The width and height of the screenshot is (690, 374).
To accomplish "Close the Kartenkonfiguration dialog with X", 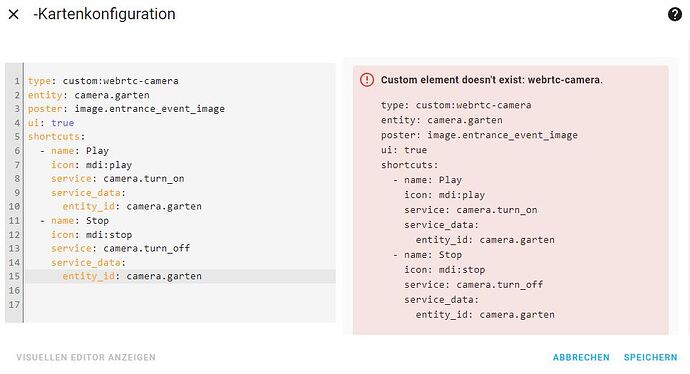I will 14,14.
